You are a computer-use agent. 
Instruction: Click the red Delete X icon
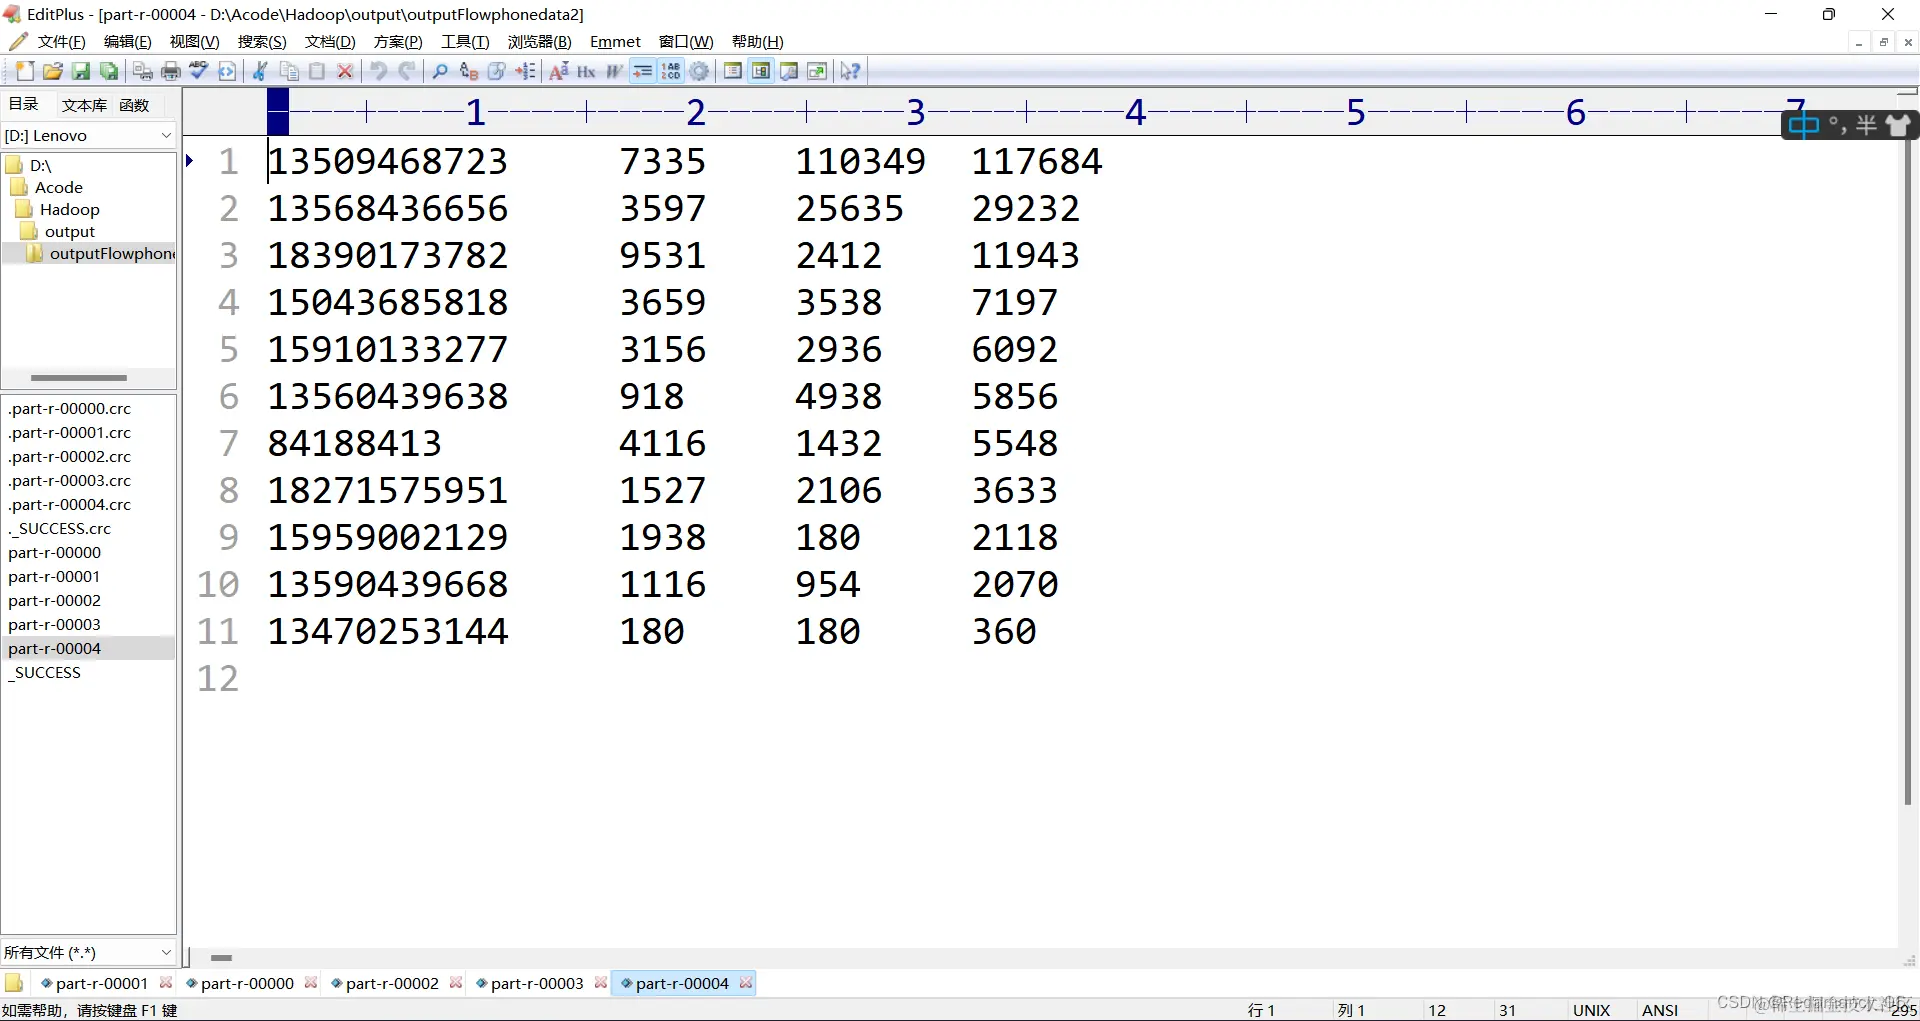coord(345,71)
